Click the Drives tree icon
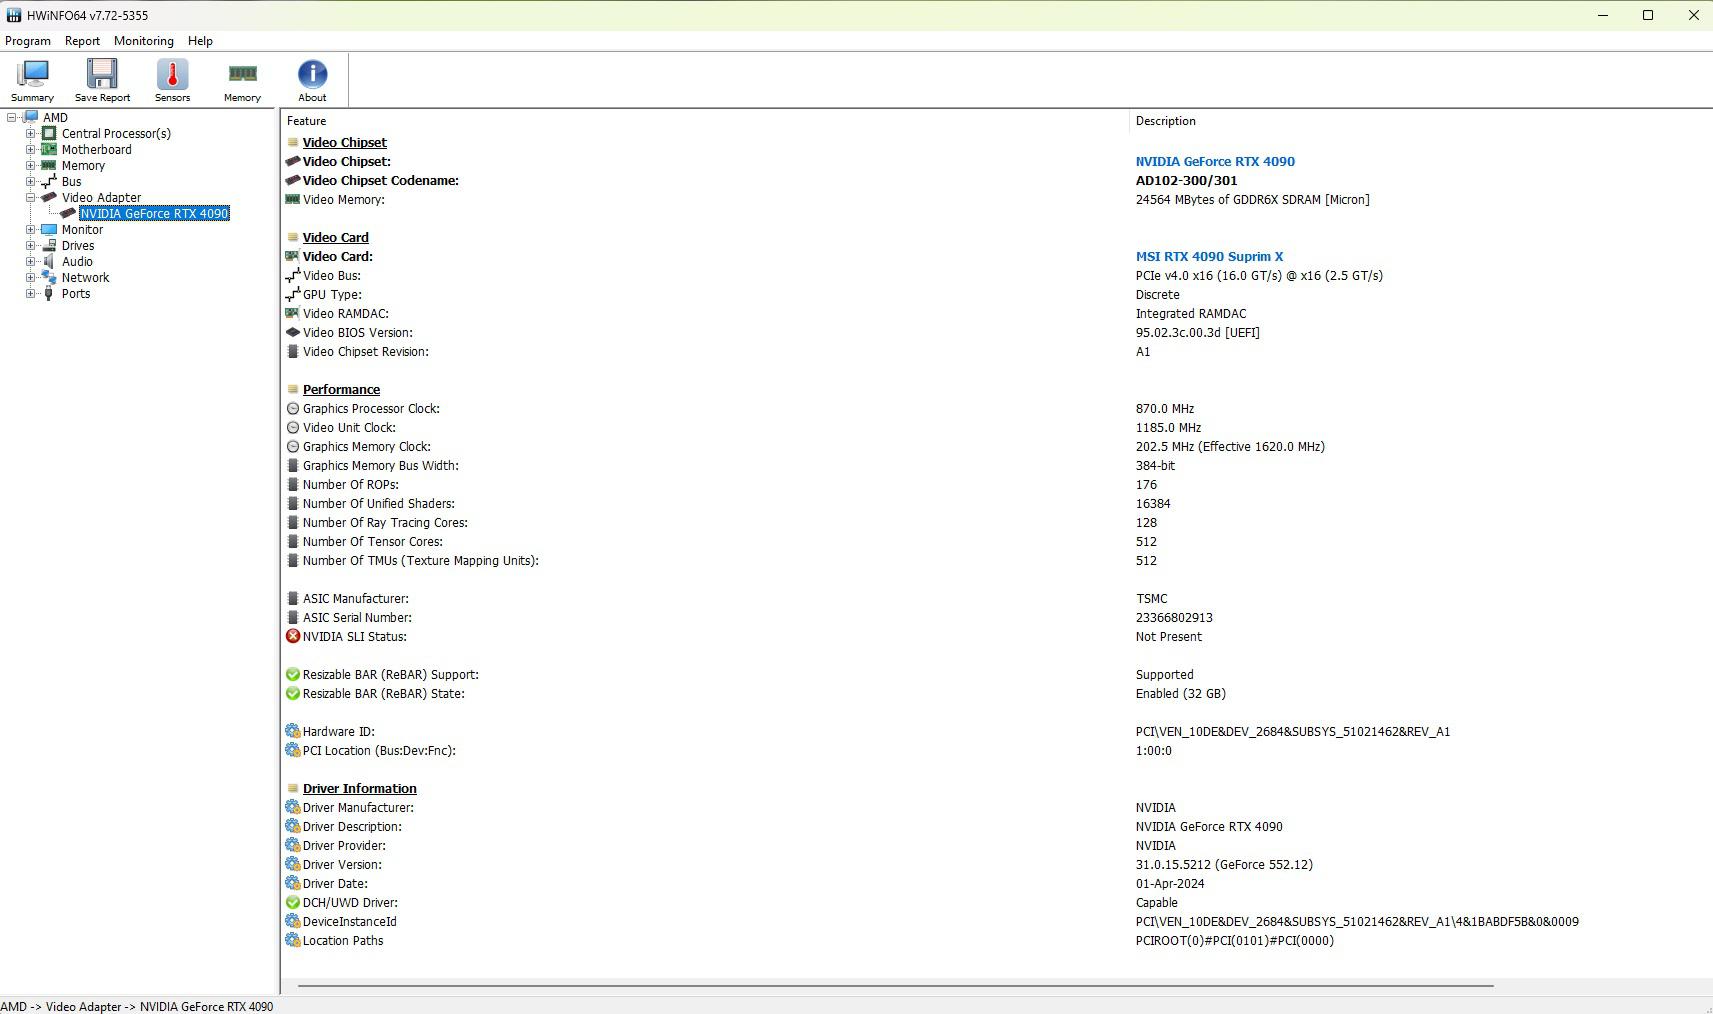The image size is (1713, 1014). (49, 245)
